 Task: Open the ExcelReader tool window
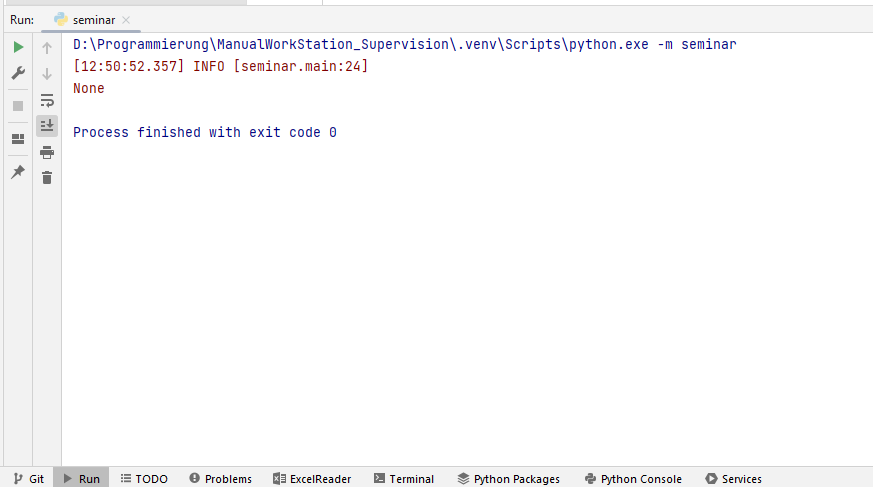[312, 479]
